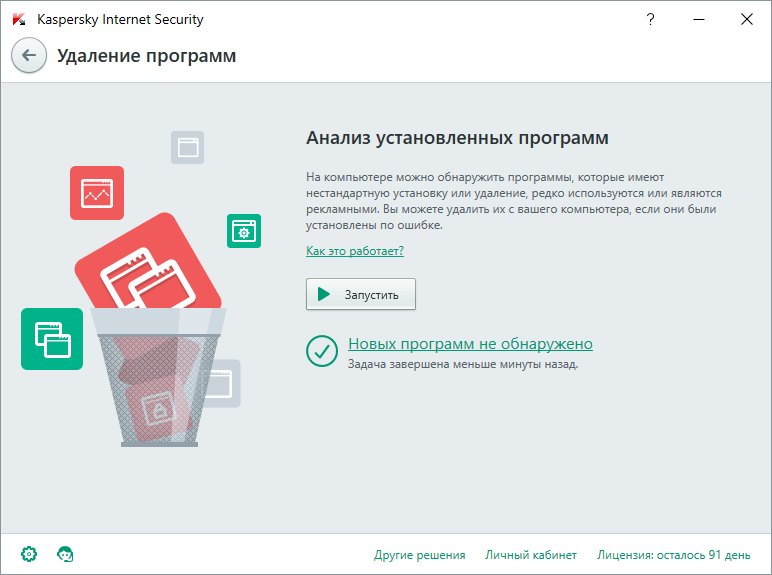Click the Kaspersky logo in title bar
The height and width of the screenshot is (575, 772).
19,20
